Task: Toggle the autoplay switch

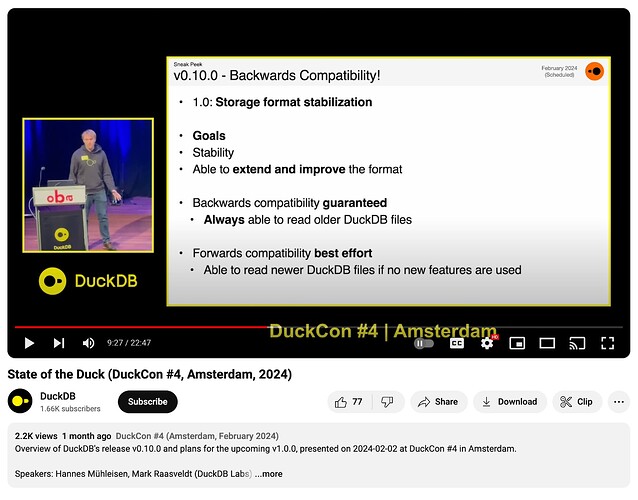Action: [x=424, y=343]
